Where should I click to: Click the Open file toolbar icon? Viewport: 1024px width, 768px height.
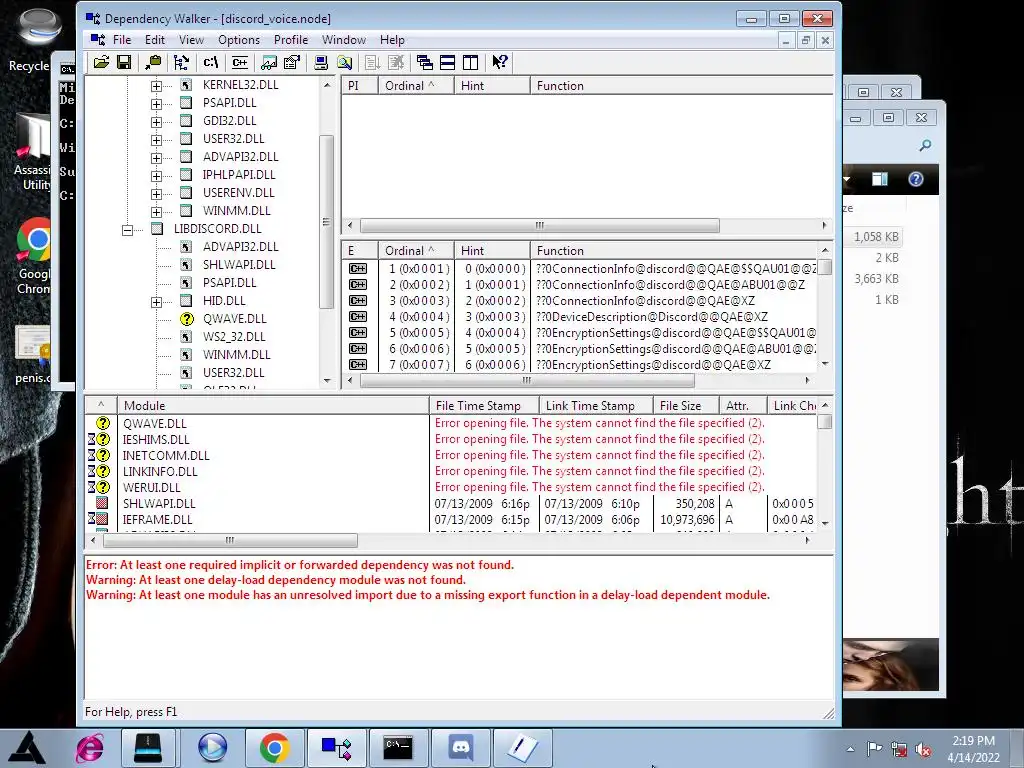(101, 62)
